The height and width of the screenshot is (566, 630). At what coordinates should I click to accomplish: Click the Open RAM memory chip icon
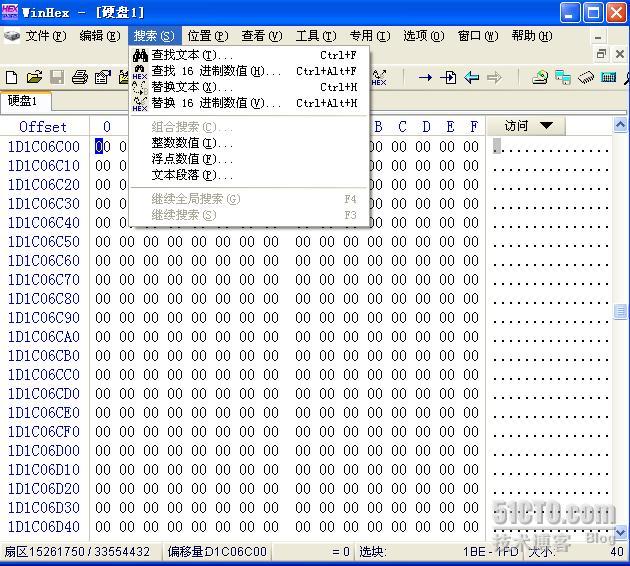click(x=586, y=77)
